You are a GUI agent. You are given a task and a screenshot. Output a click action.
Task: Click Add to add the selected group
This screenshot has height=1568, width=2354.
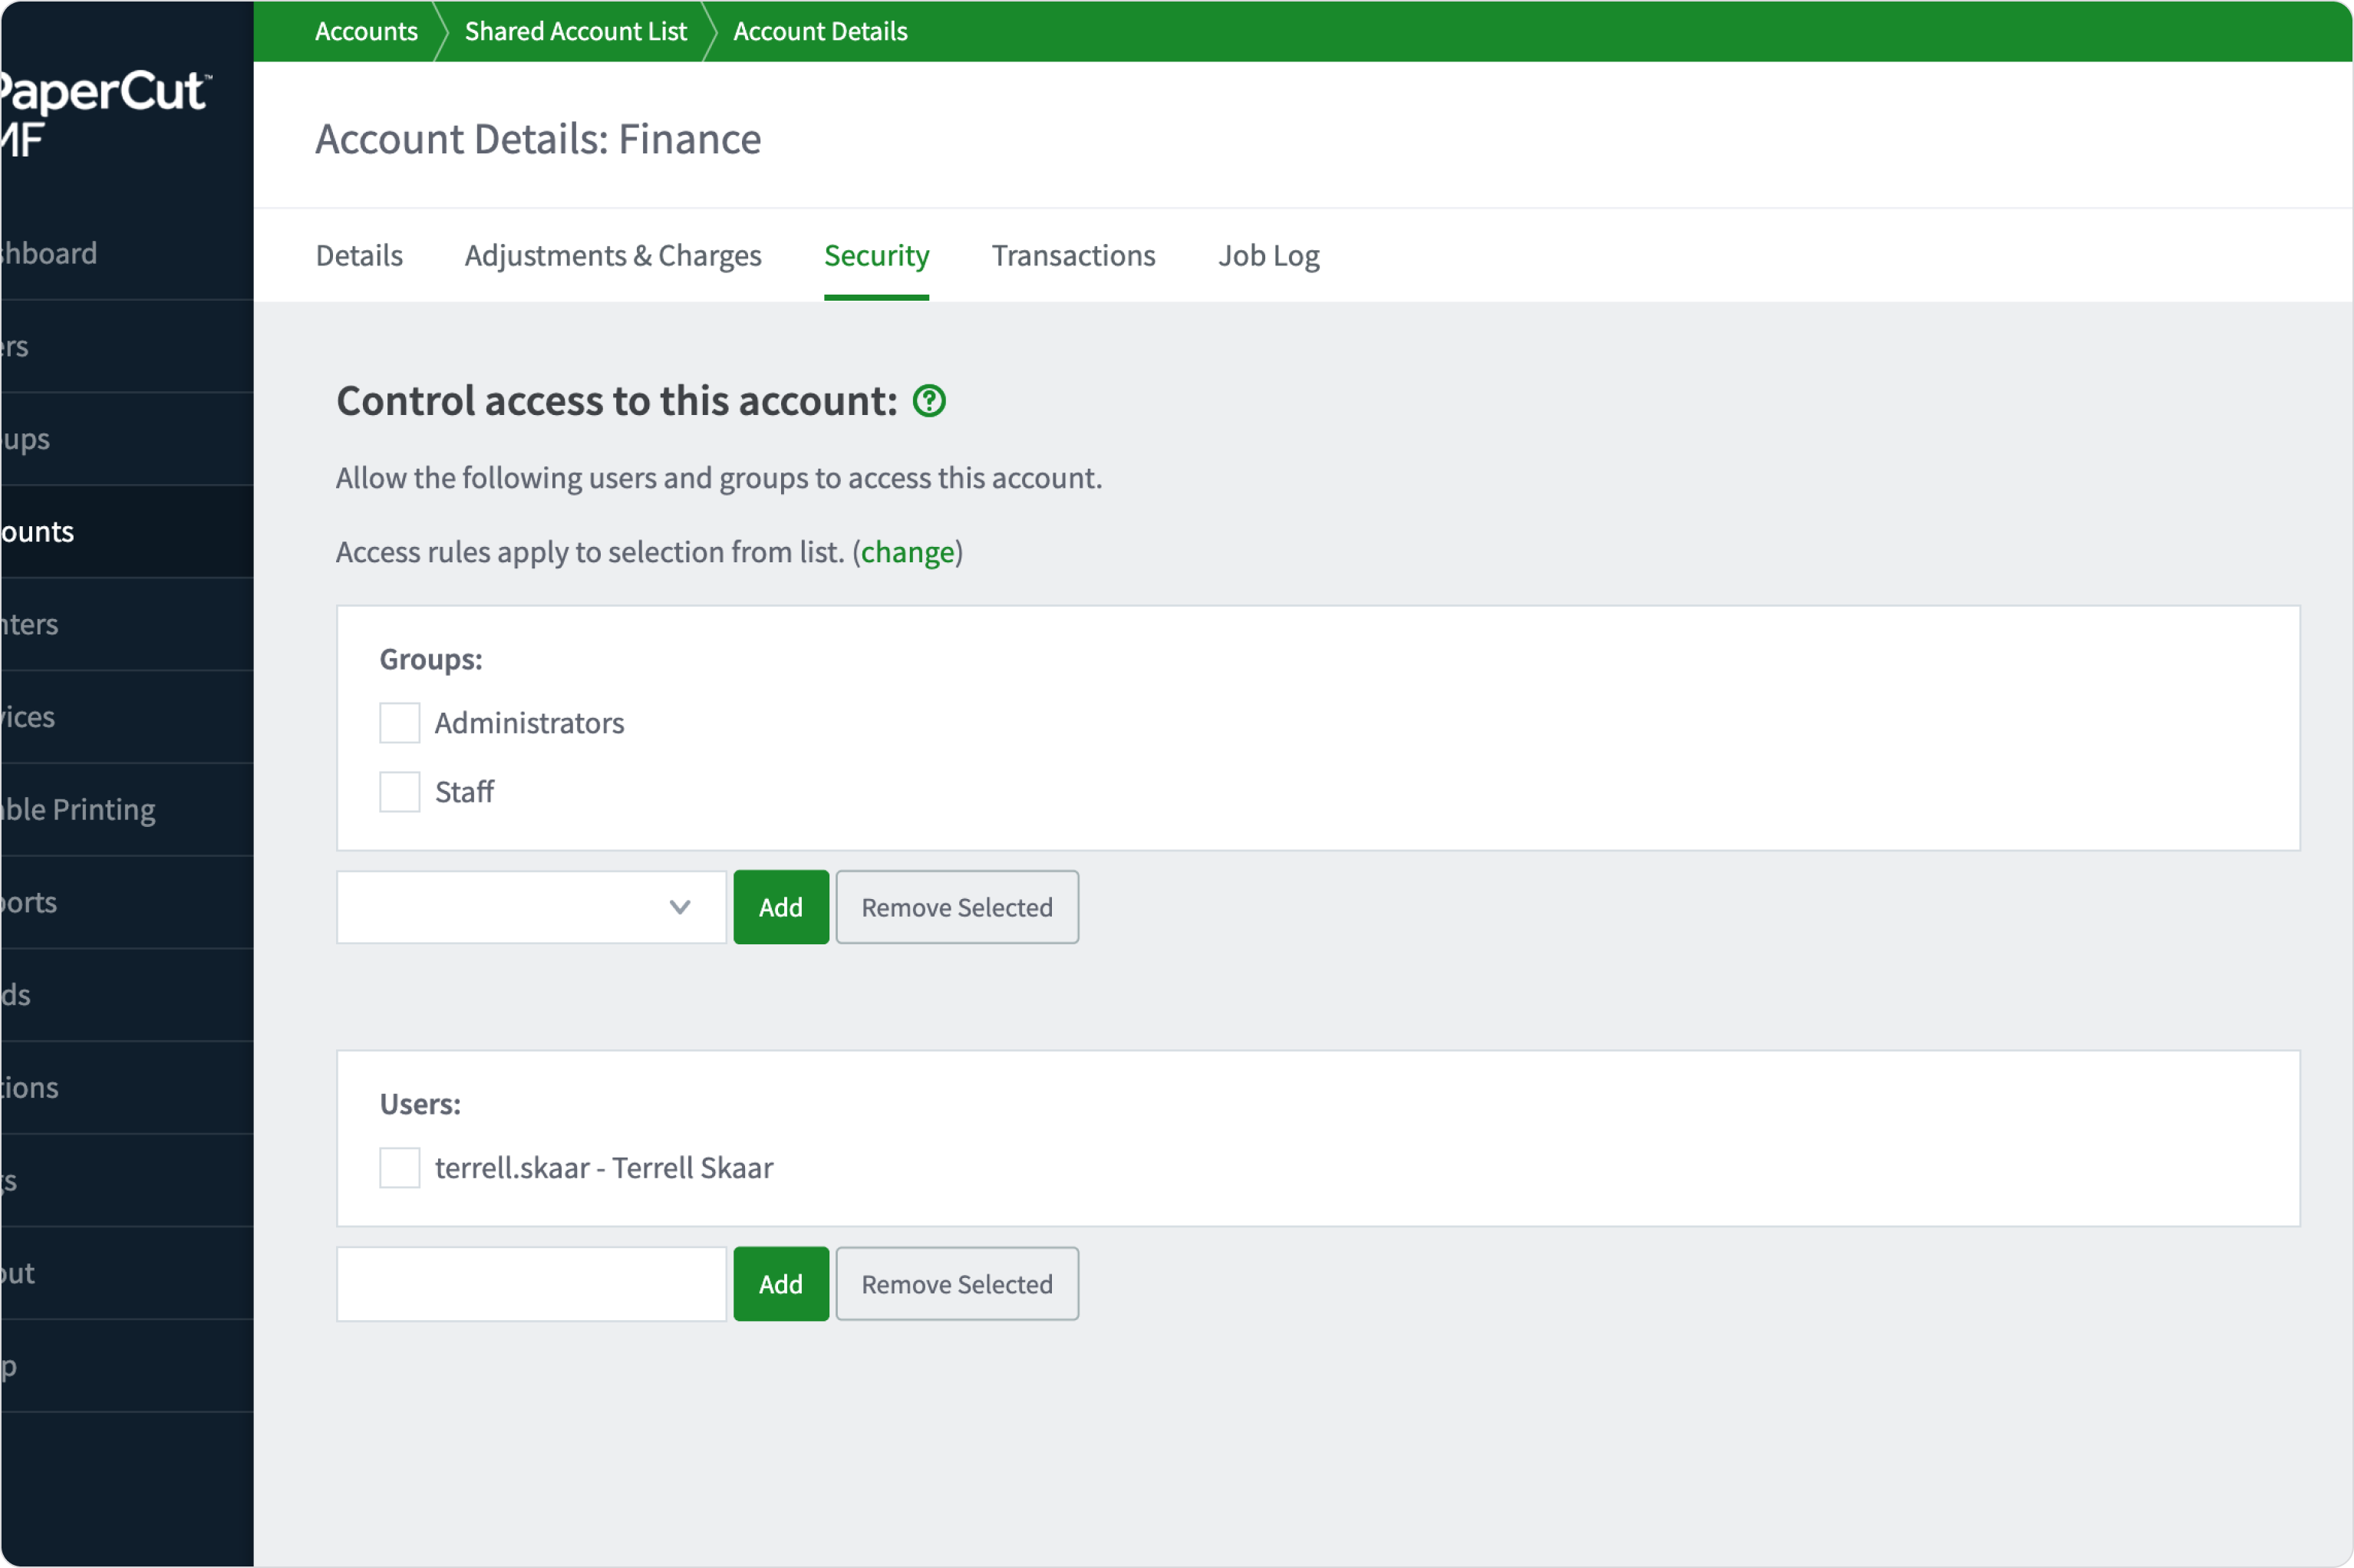(780, 907)
